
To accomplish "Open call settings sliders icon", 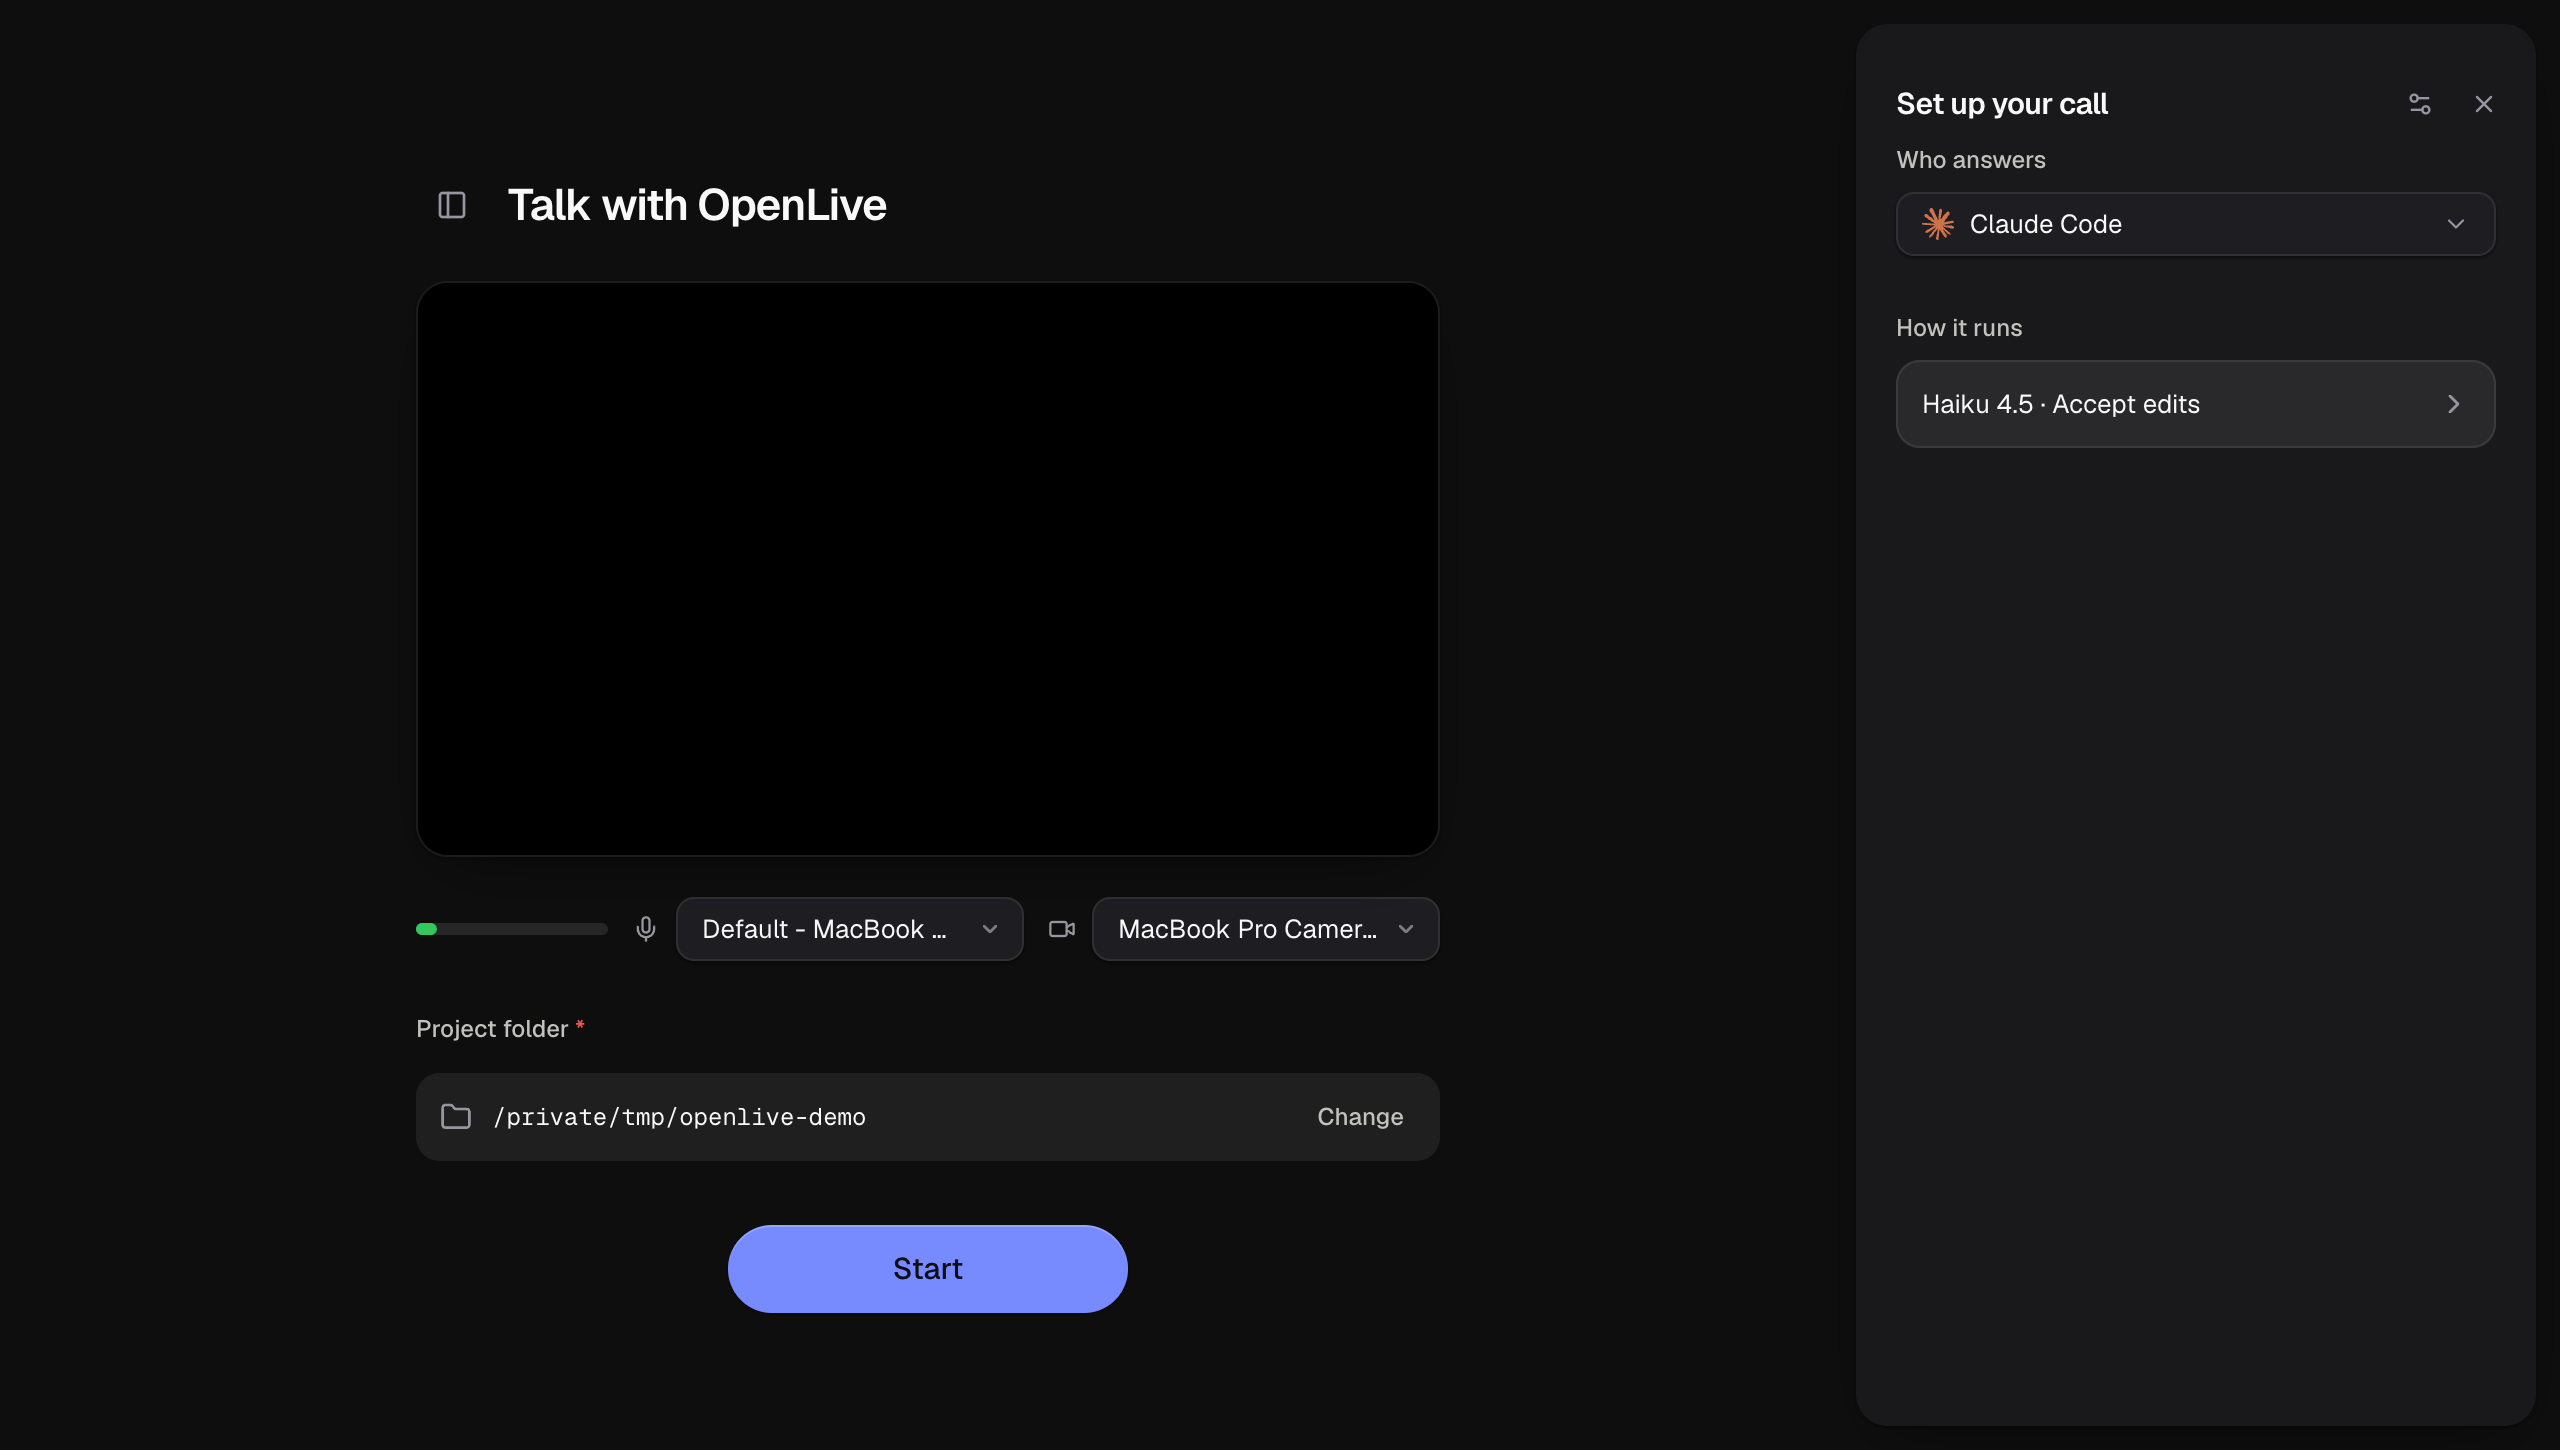I will tap(2419, 104).
